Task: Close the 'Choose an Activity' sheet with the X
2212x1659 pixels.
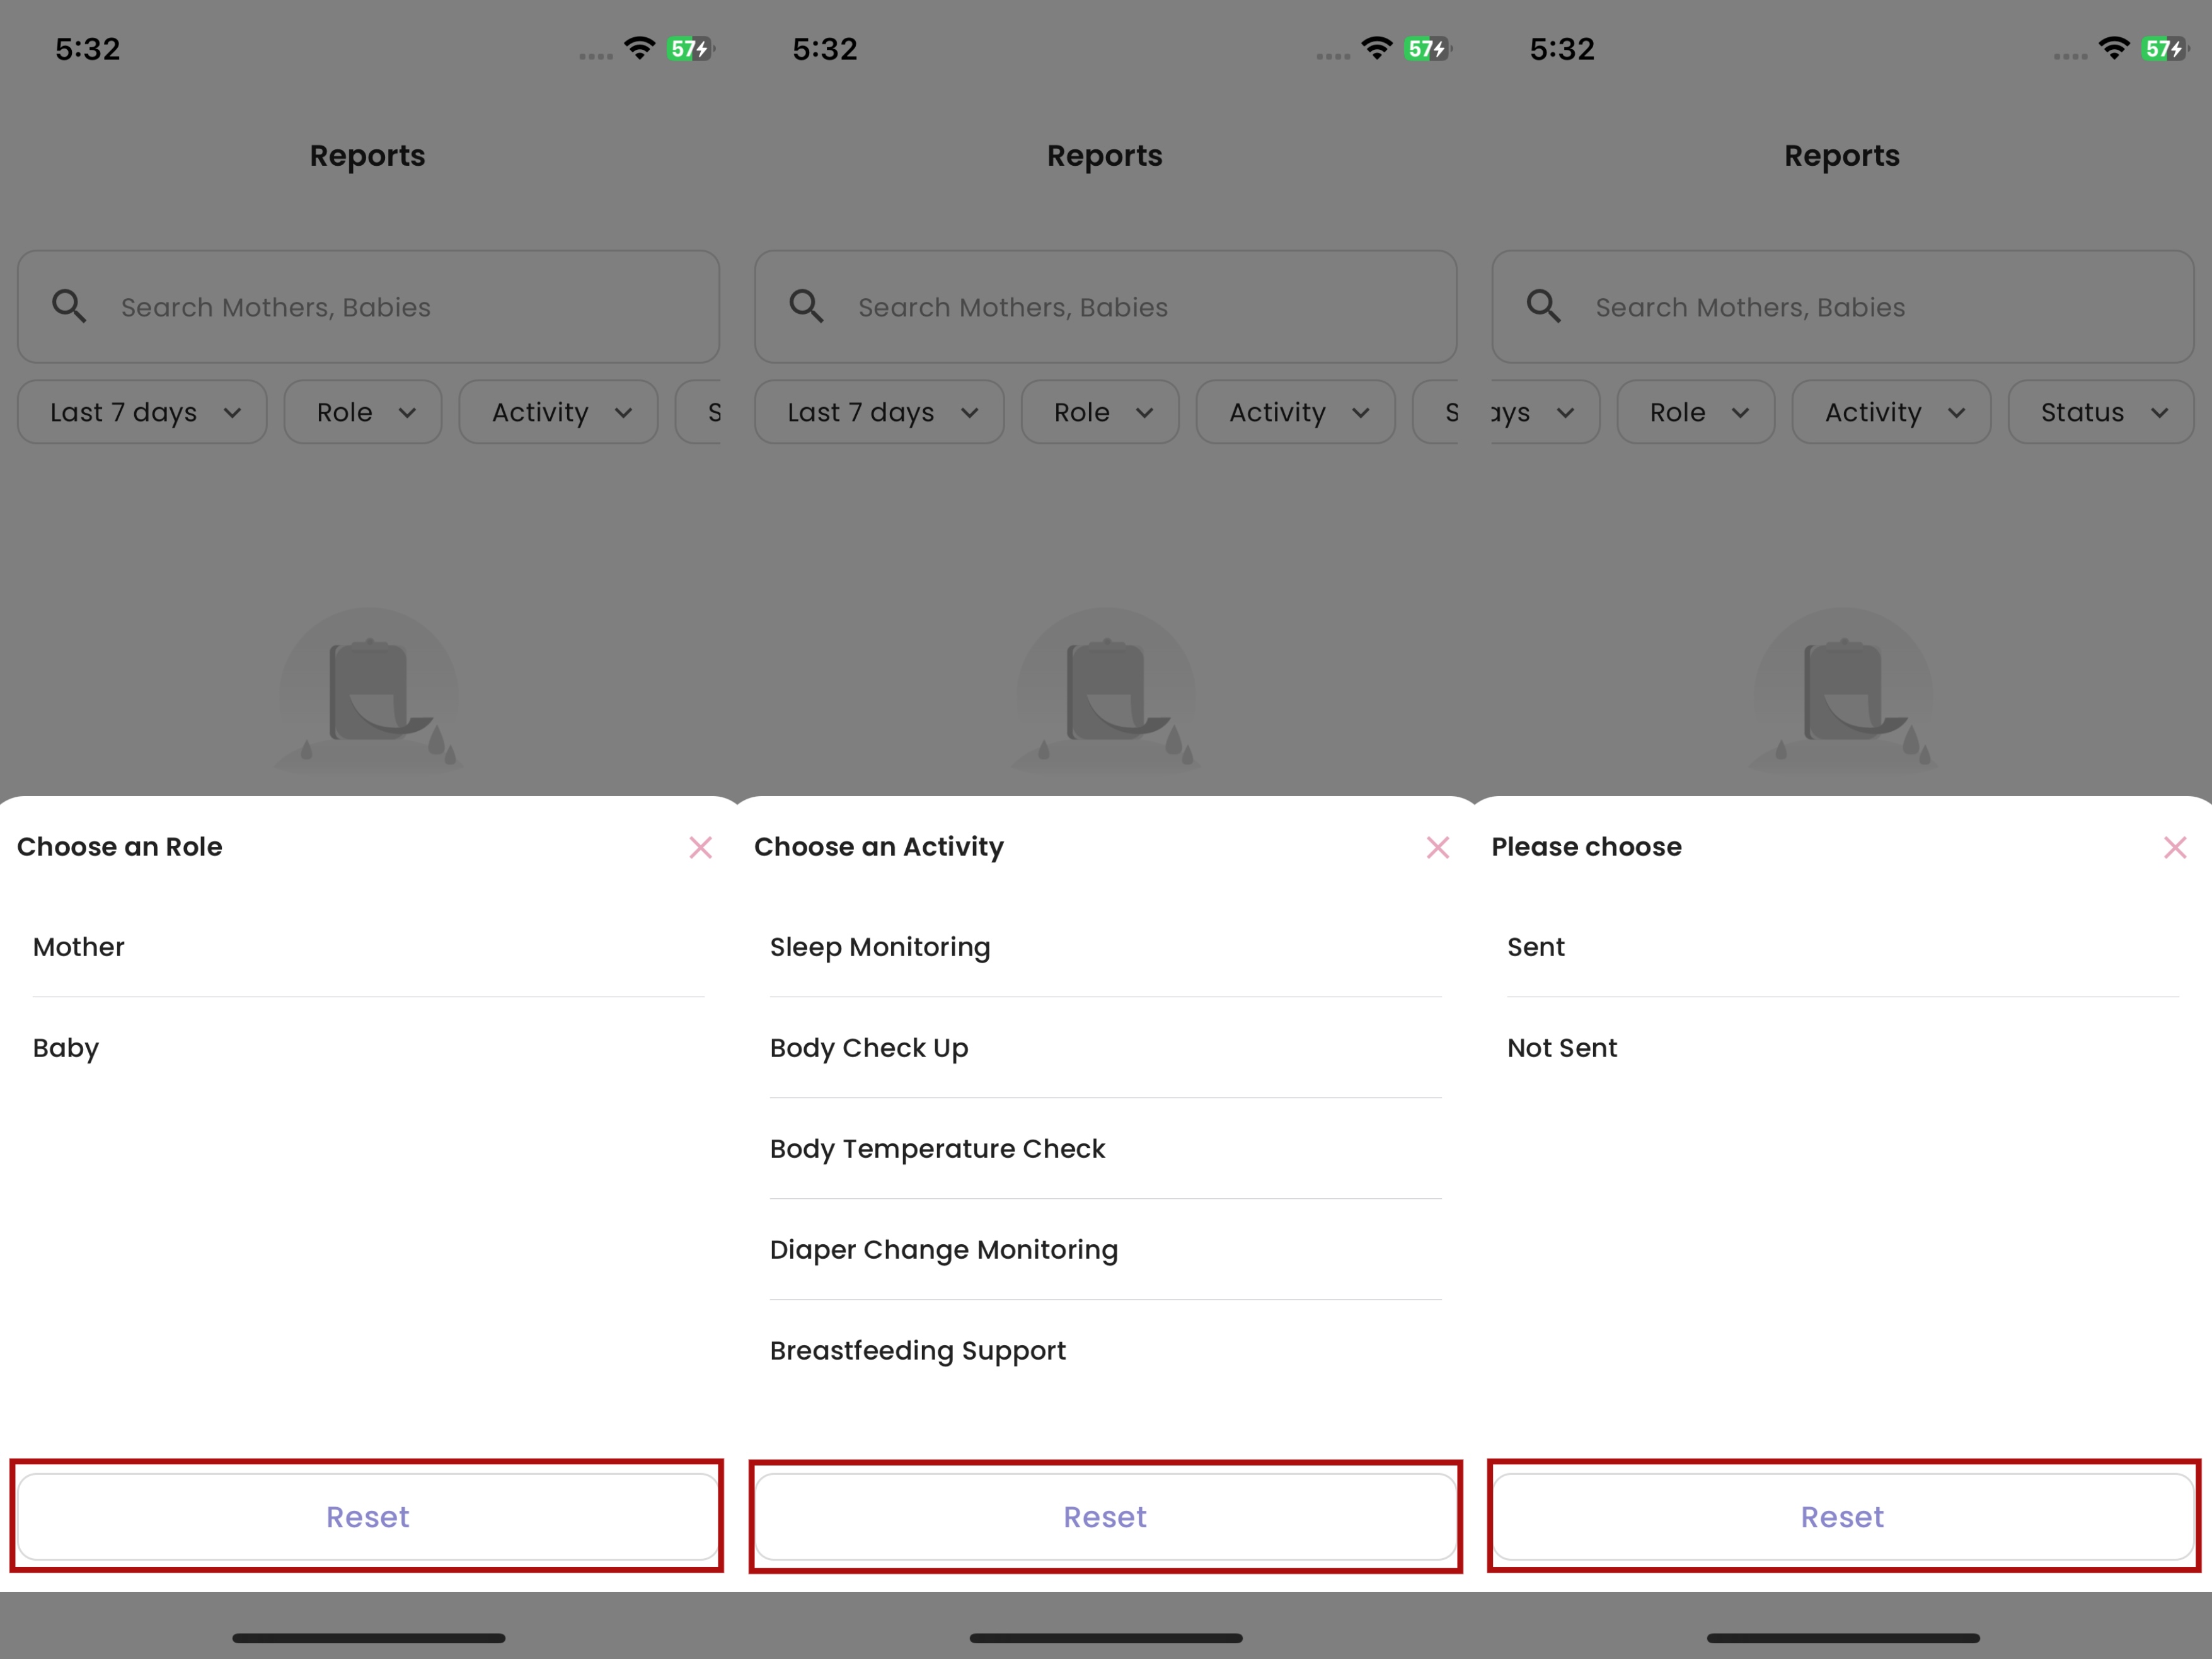Action: 1437,847
